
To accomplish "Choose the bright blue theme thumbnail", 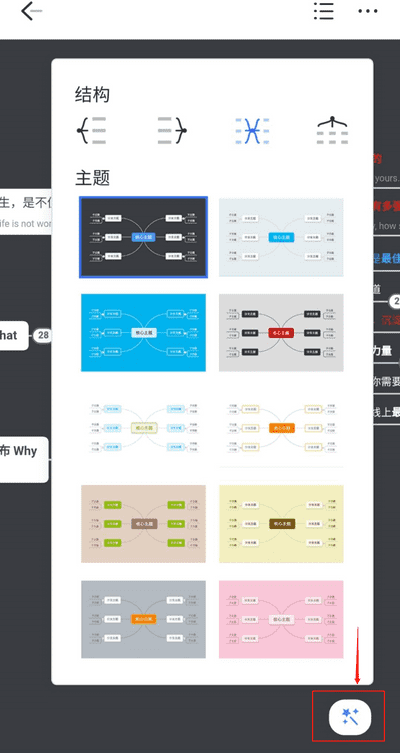I will tap(144, 333).
